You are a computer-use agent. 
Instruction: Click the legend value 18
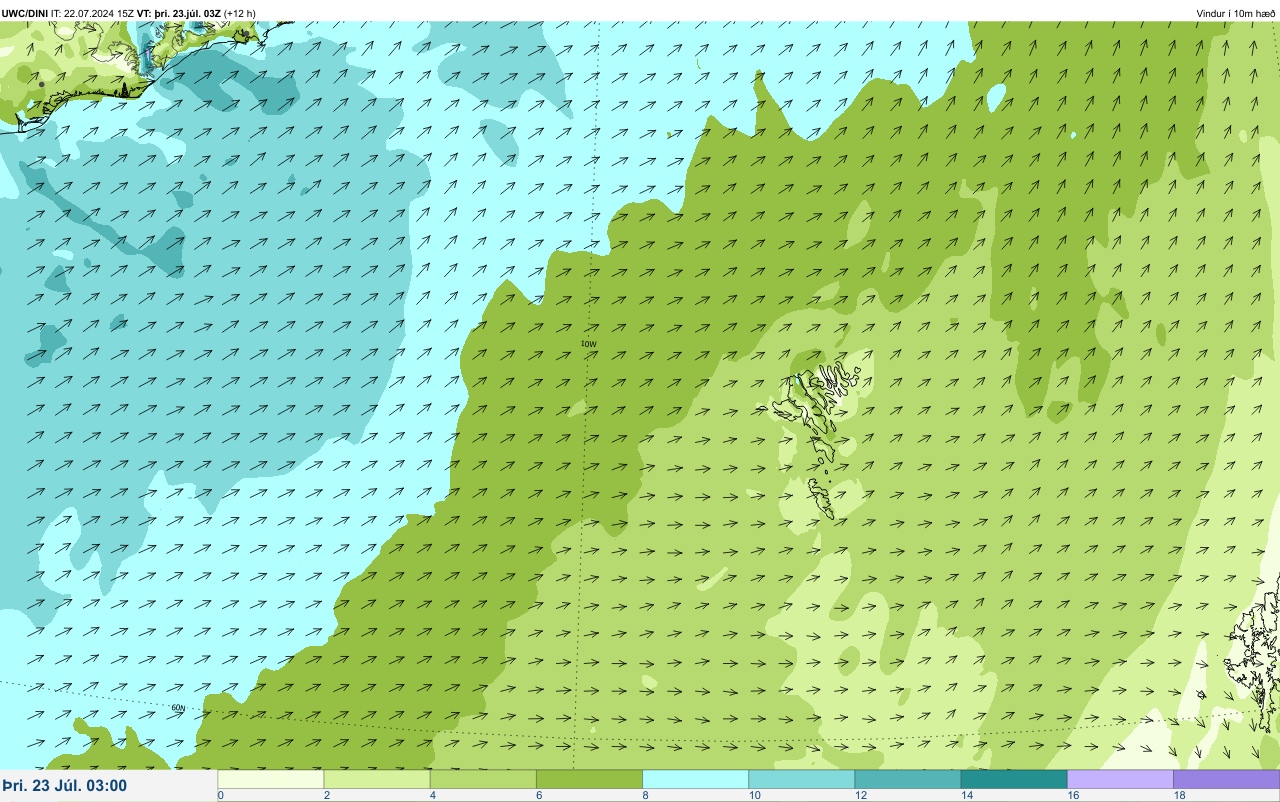click(1179, 796)
